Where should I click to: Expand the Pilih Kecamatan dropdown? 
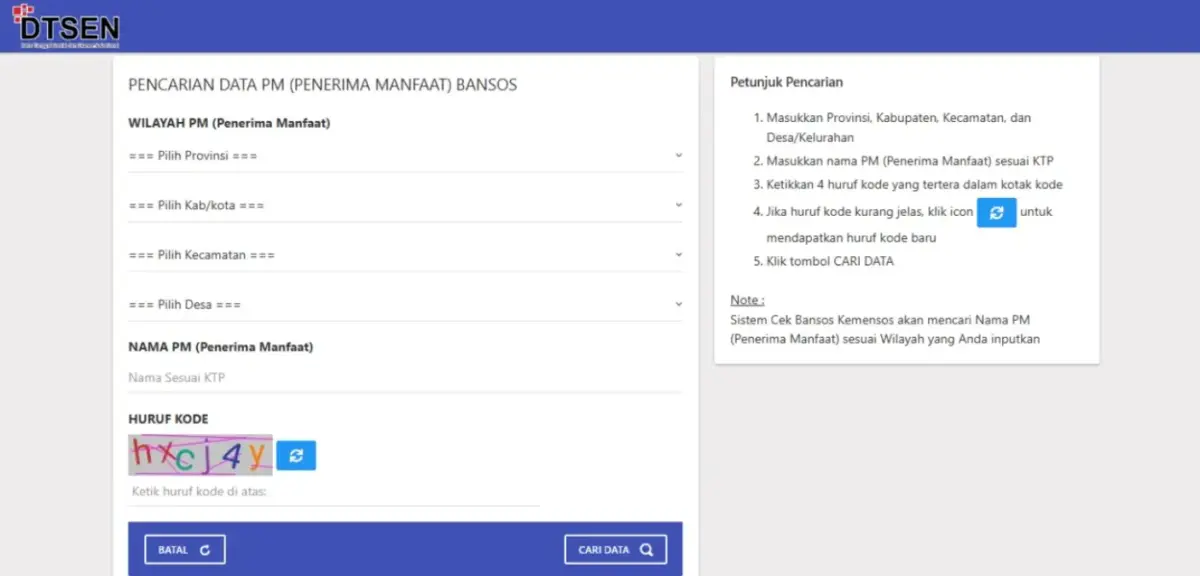pyautogui.click(x=400, y=254)
